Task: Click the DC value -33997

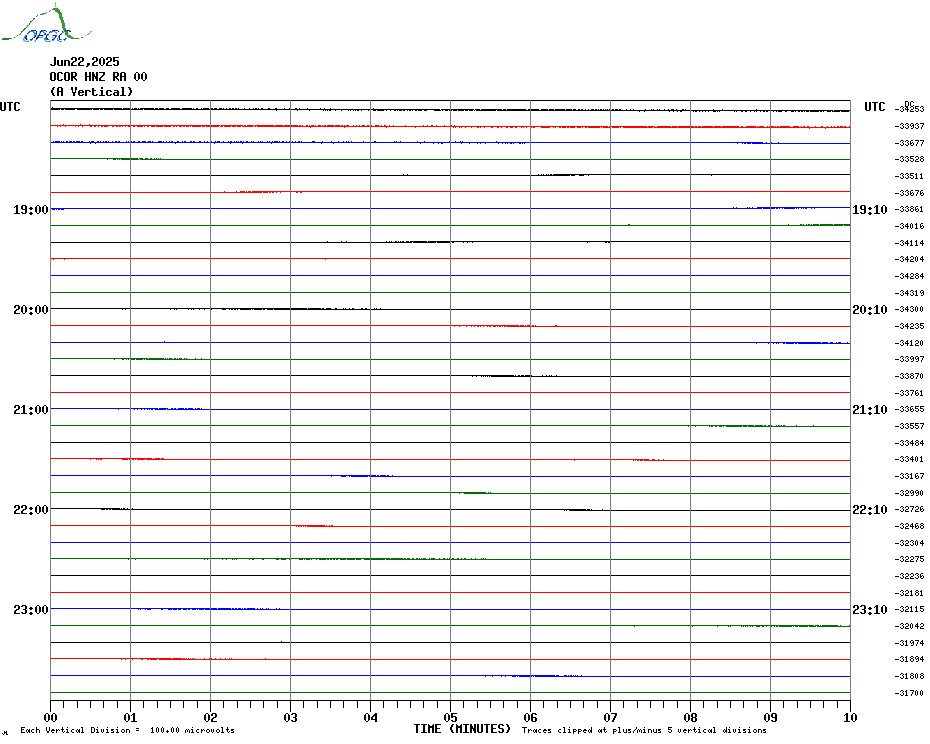Action: (x=909, y=360)
